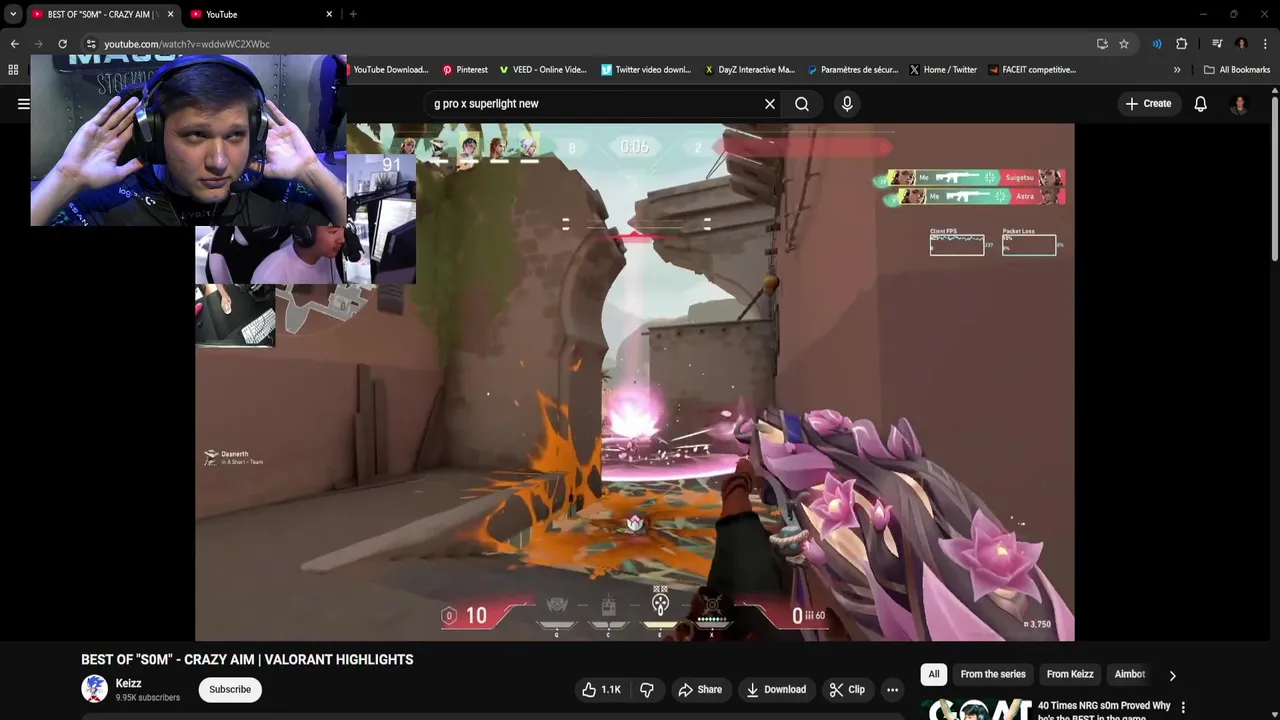Open the 'Twitter video downl...' bookmark
The height and width of the screenshot is (720, 1280).
point(646,70)
